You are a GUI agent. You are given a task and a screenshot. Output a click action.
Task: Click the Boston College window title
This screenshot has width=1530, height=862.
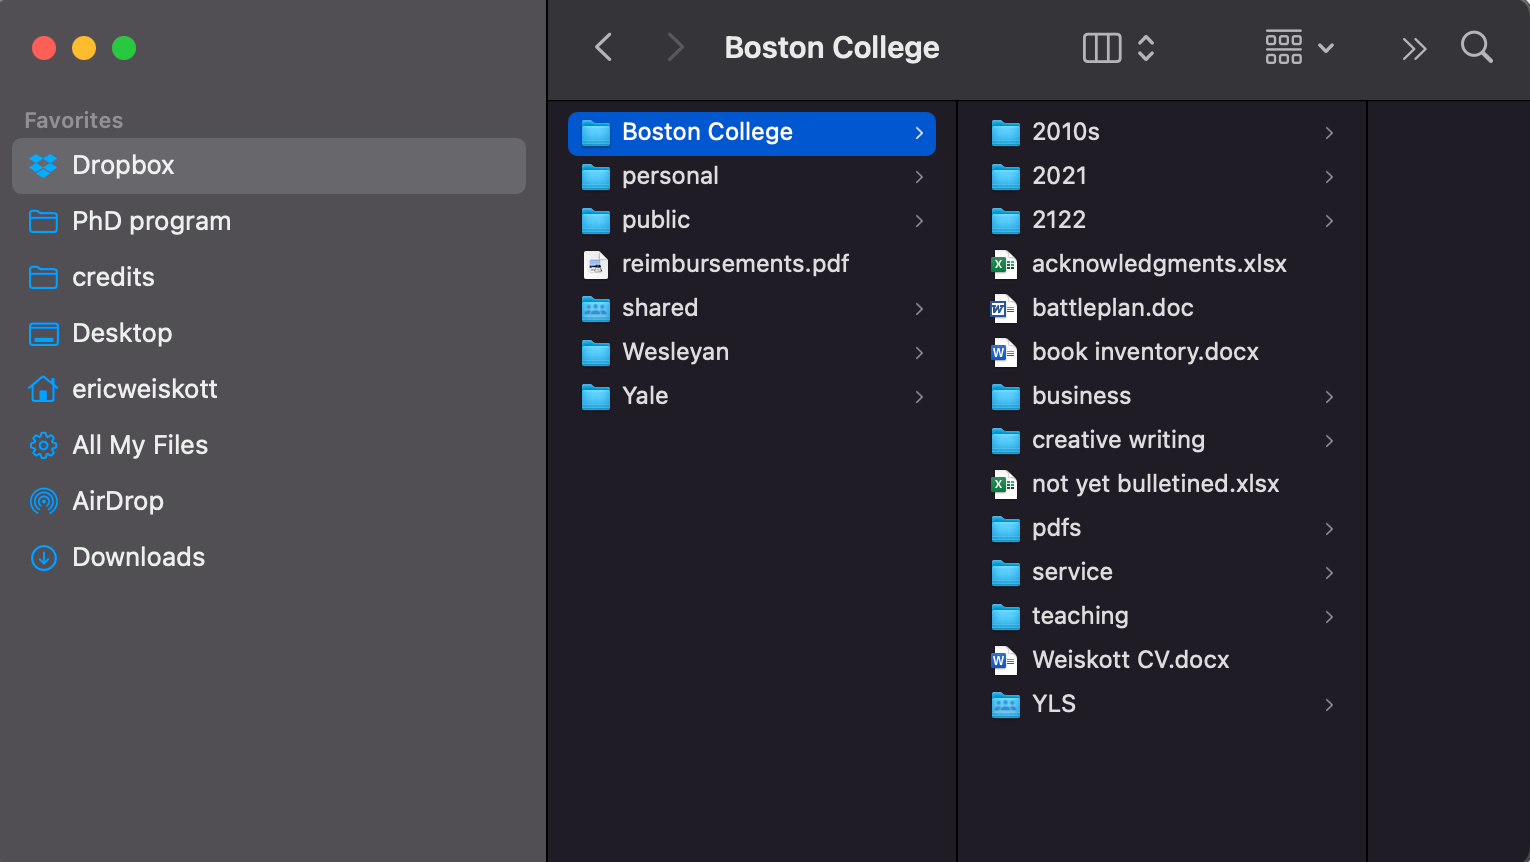click(832, 48)
